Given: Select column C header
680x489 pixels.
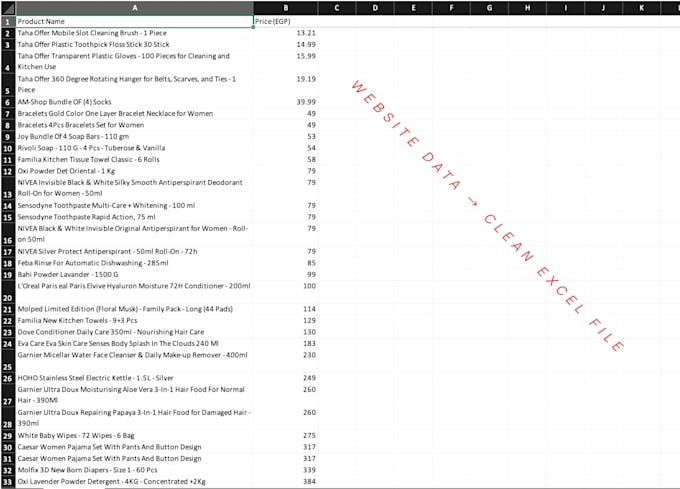Looking at the screenshot, I should 337,7.
